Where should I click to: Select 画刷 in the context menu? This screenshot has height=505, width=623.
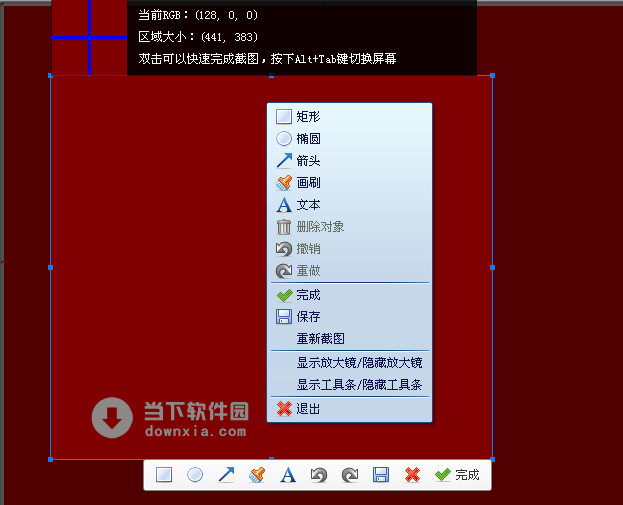tap(349, 183)
